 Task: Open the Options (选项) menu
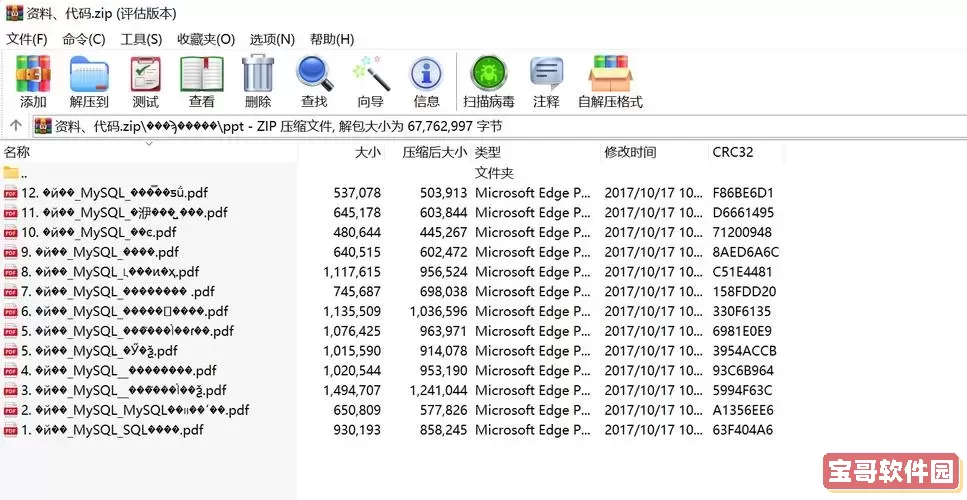coord(272,39)
